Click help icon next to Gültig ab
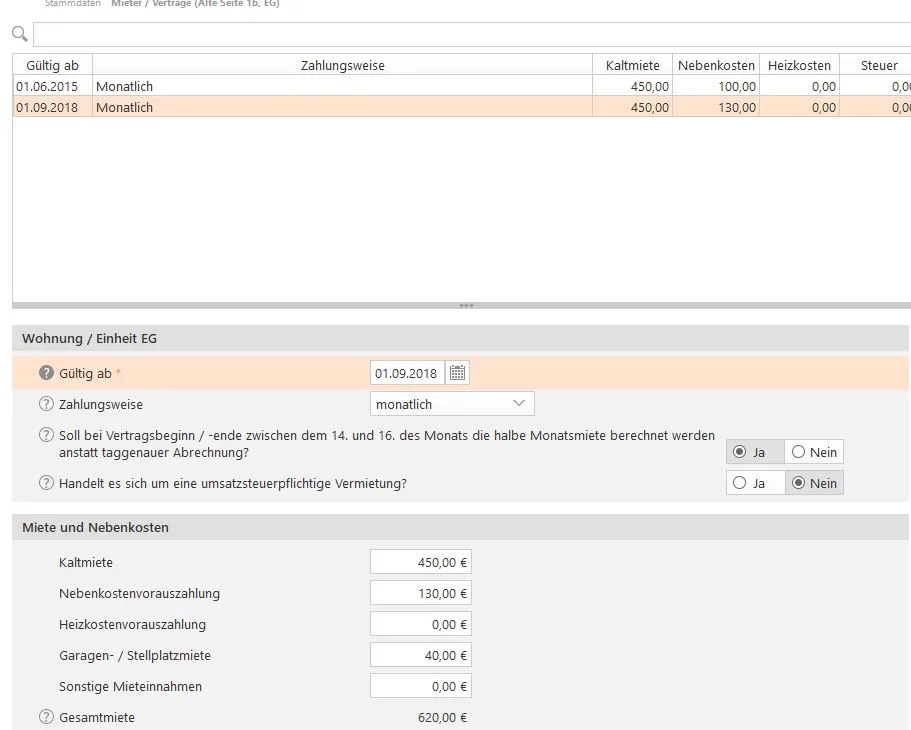The height and width of the screenshot is (730, 911). 46,373
